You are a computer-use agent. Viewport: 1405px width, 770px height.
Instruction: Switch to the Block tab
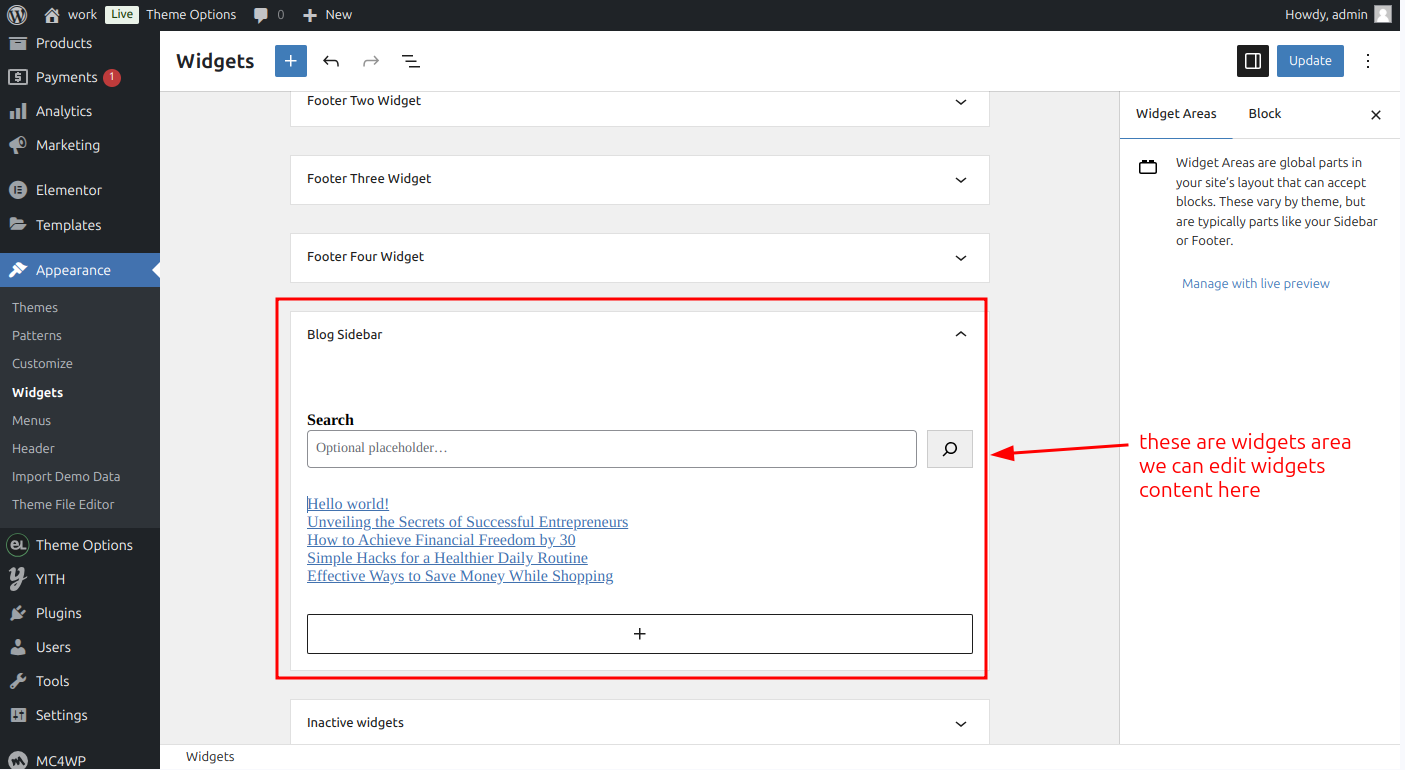click(1265, 114)
